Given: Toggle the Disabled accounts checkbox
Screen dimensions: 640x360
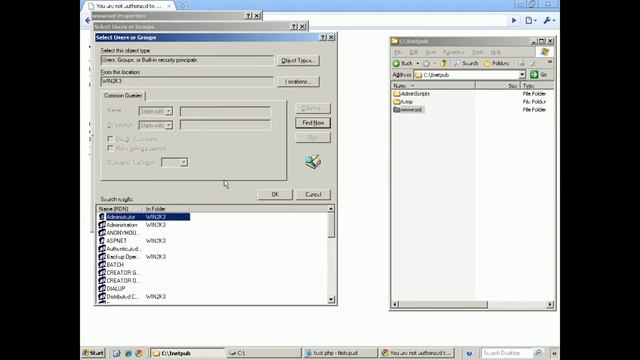Looking at the screenshot, I should [110, 139].
